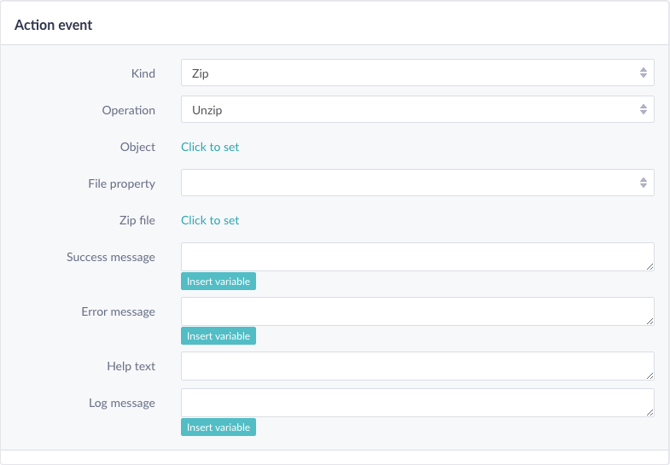The height and width of the screenshot is (465, 670).
Task: Insert variable into Error message
Action: pos(218,336)
